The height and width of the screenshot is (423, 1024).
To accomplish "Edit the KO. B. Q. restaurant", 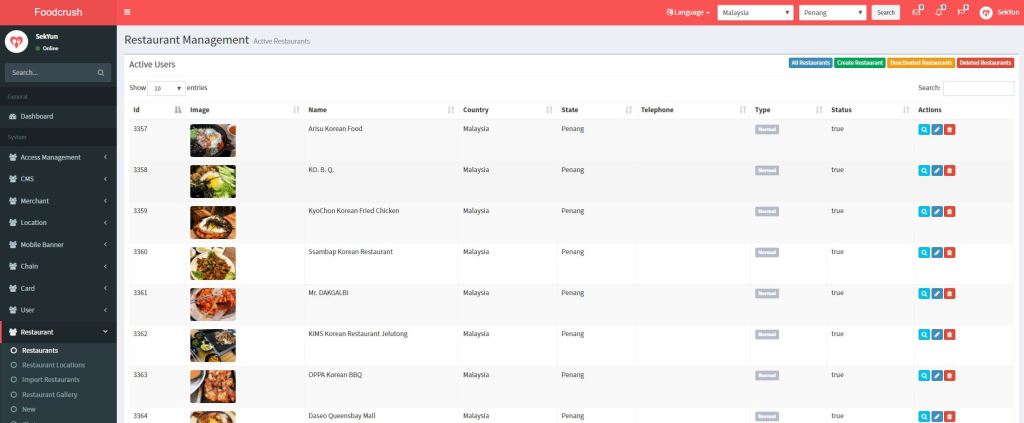I will (936, 170).
